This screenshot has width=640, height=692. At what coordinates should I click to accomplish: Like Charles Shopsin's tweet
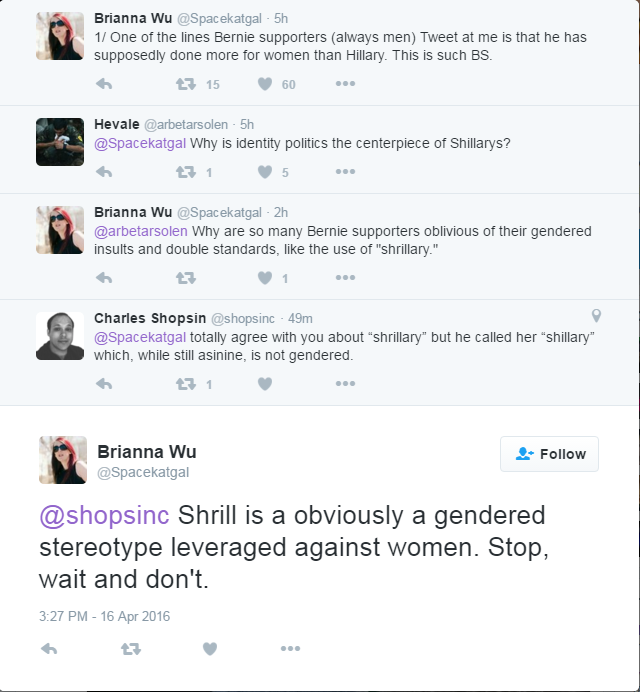click(x=265, y=384)
